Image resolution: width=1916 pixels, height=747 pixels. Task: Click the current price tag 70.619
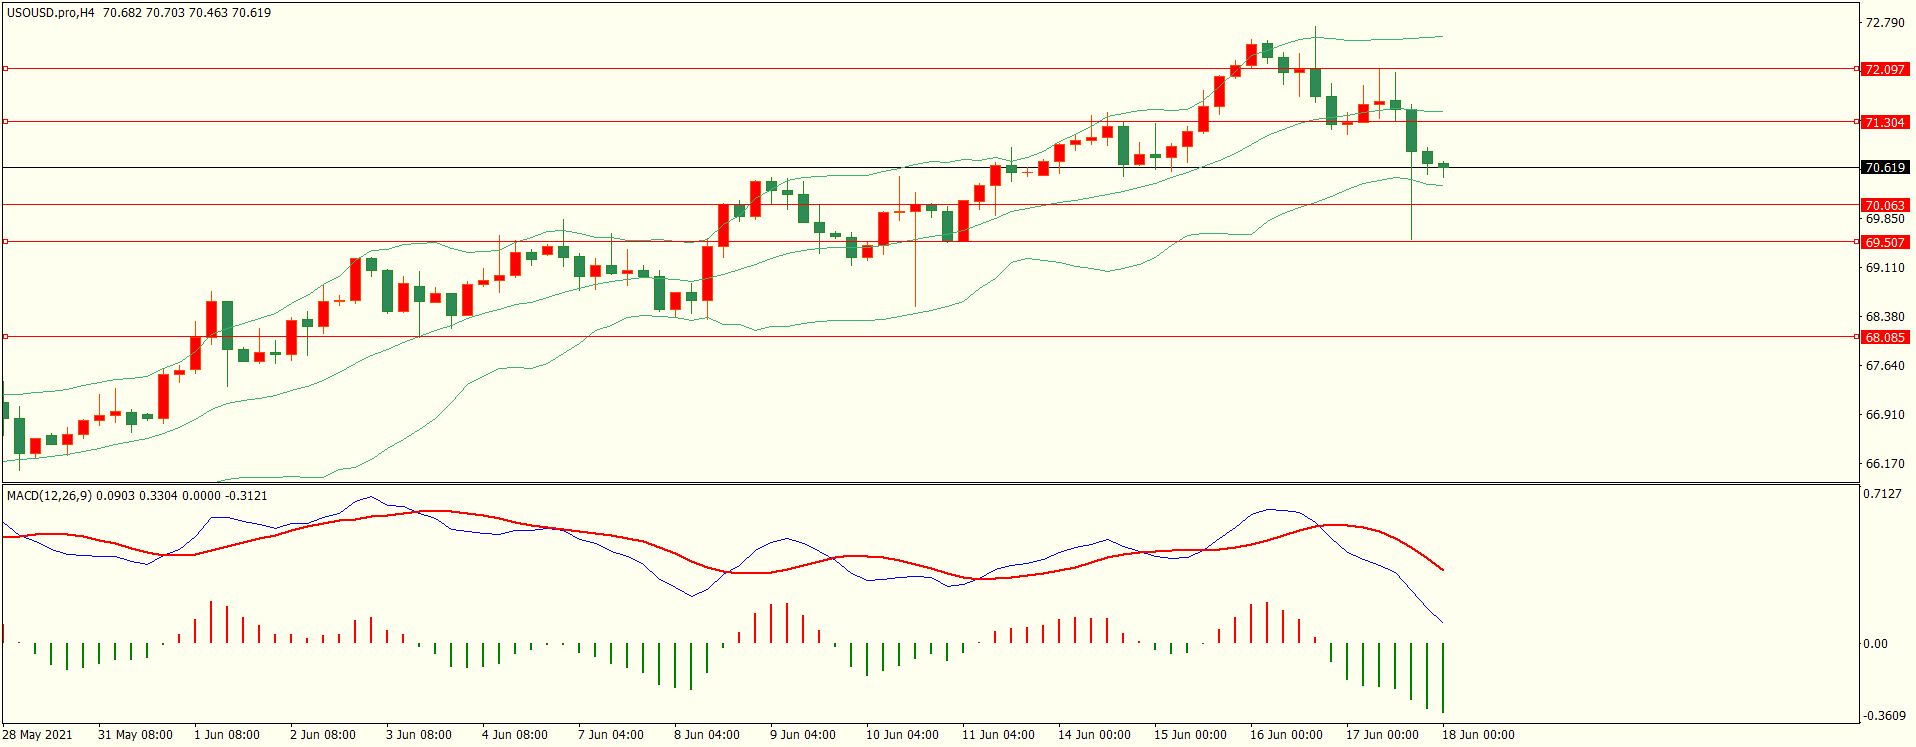(x=1884, y=167)
